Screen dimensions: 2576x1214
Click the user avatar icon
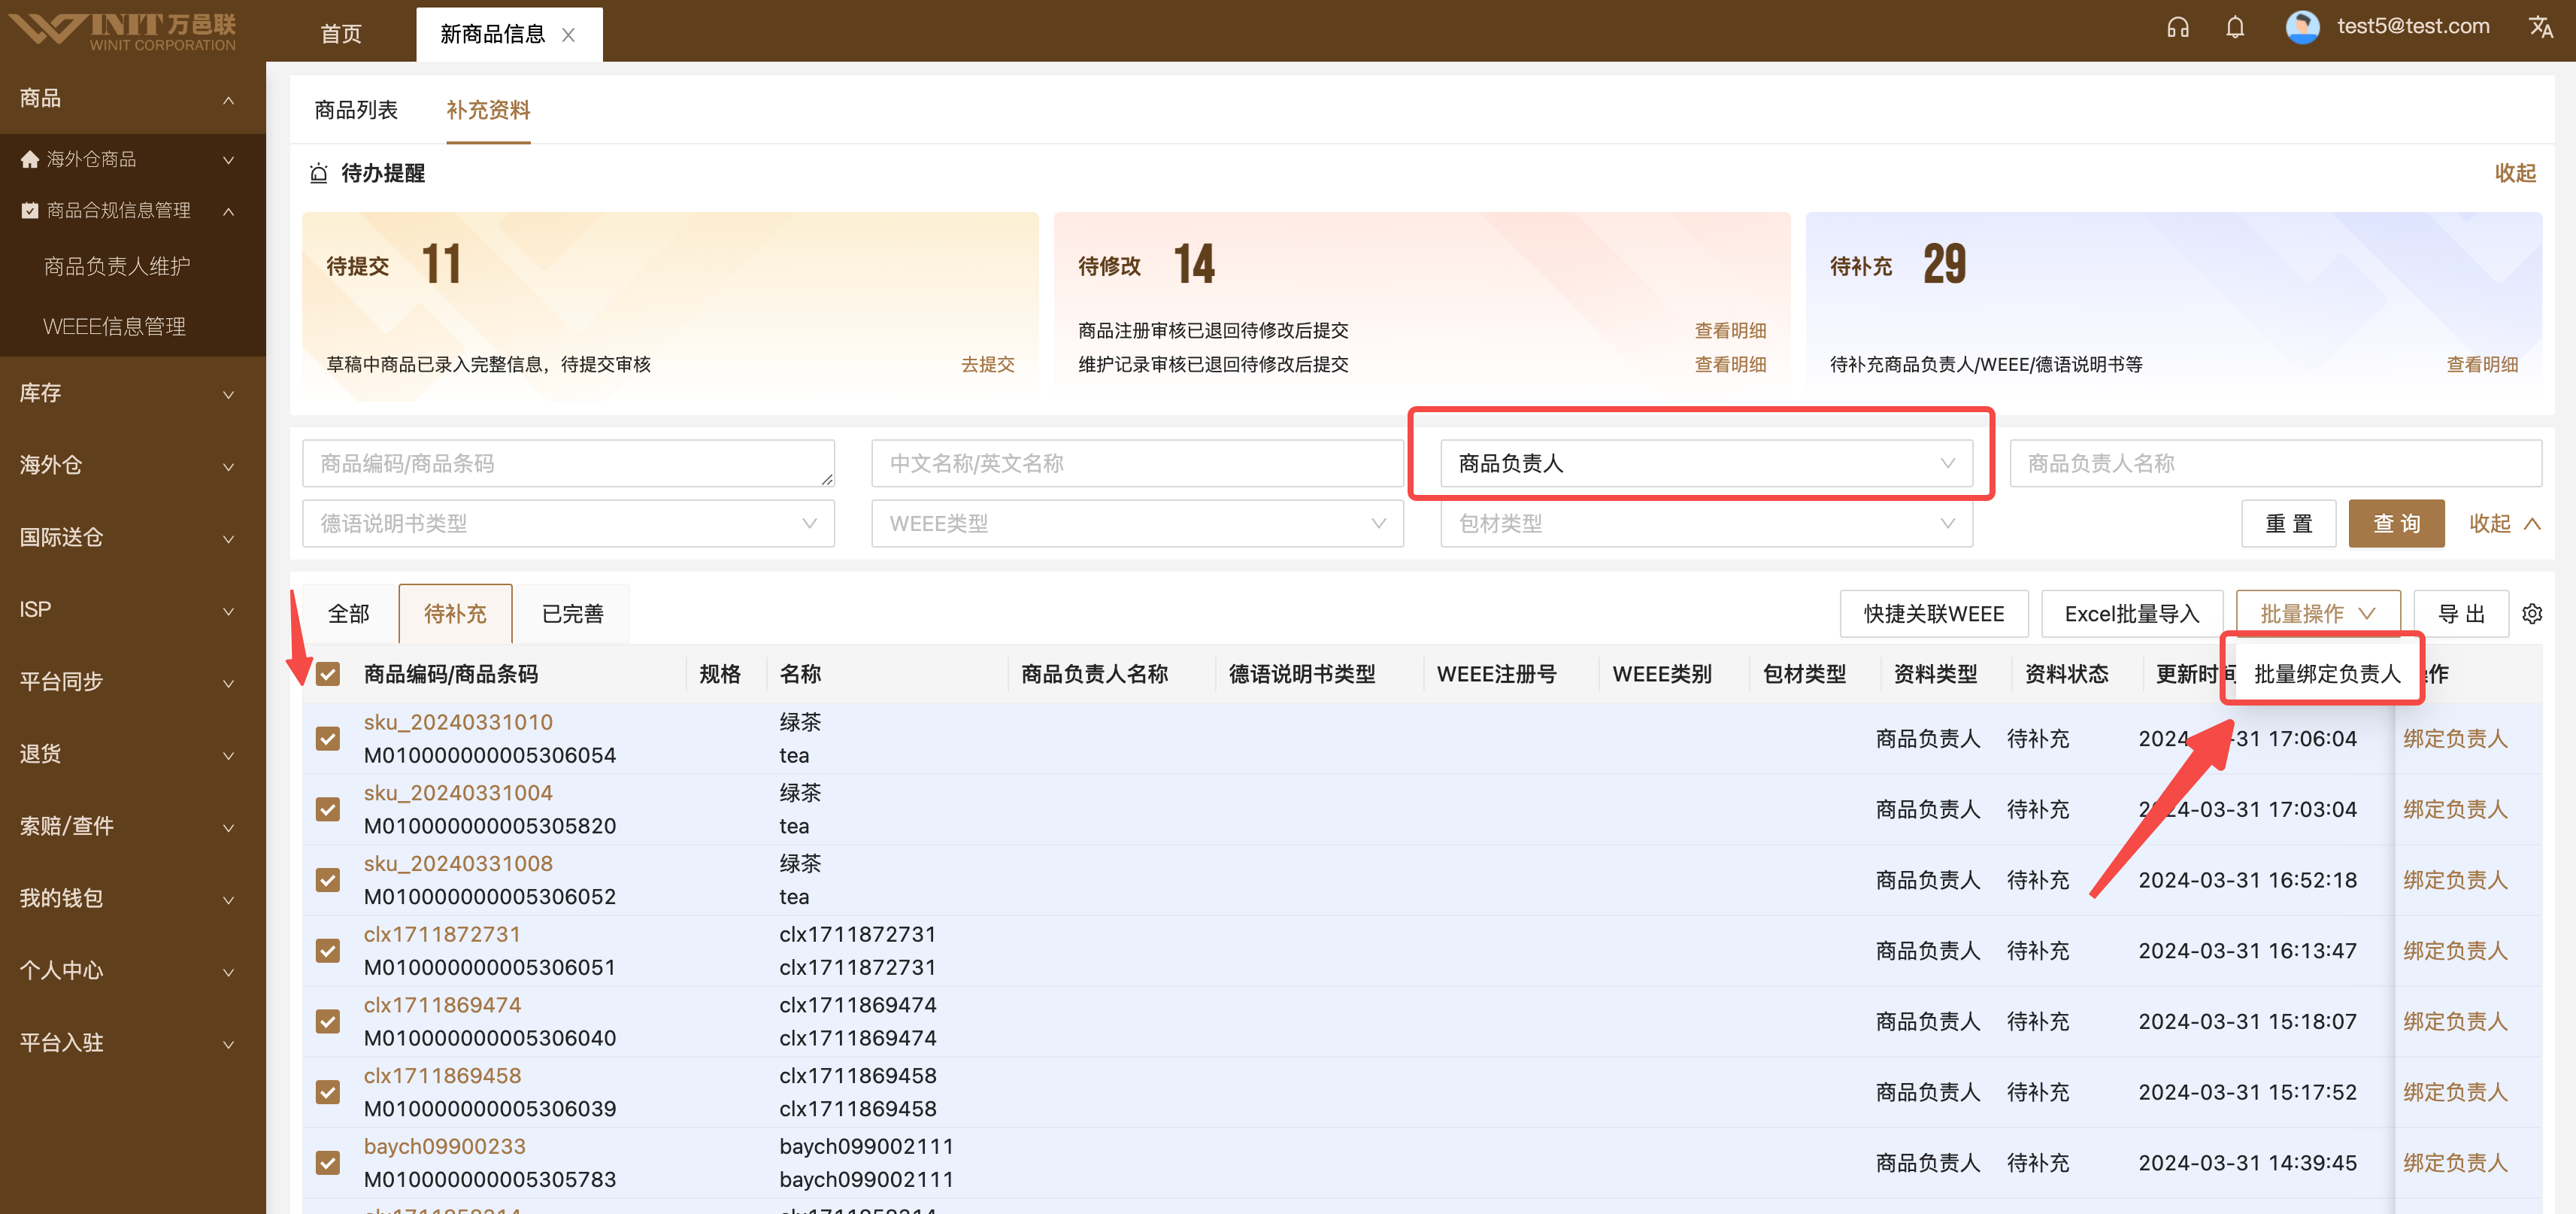point(2302,27)
